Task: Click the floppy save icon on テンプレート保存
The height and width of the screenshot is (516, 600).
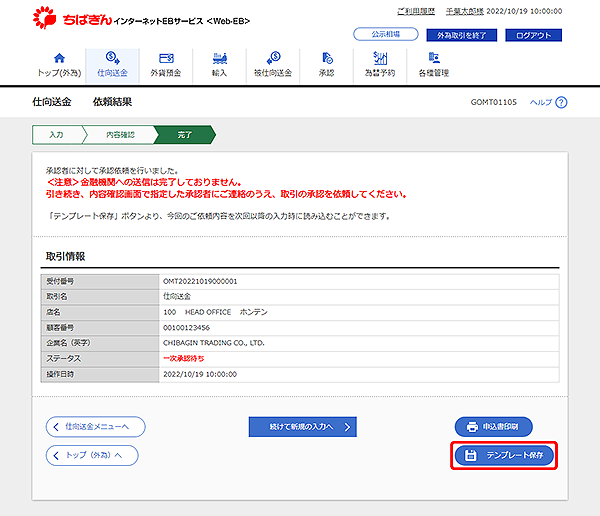Action: coord(470,455)
